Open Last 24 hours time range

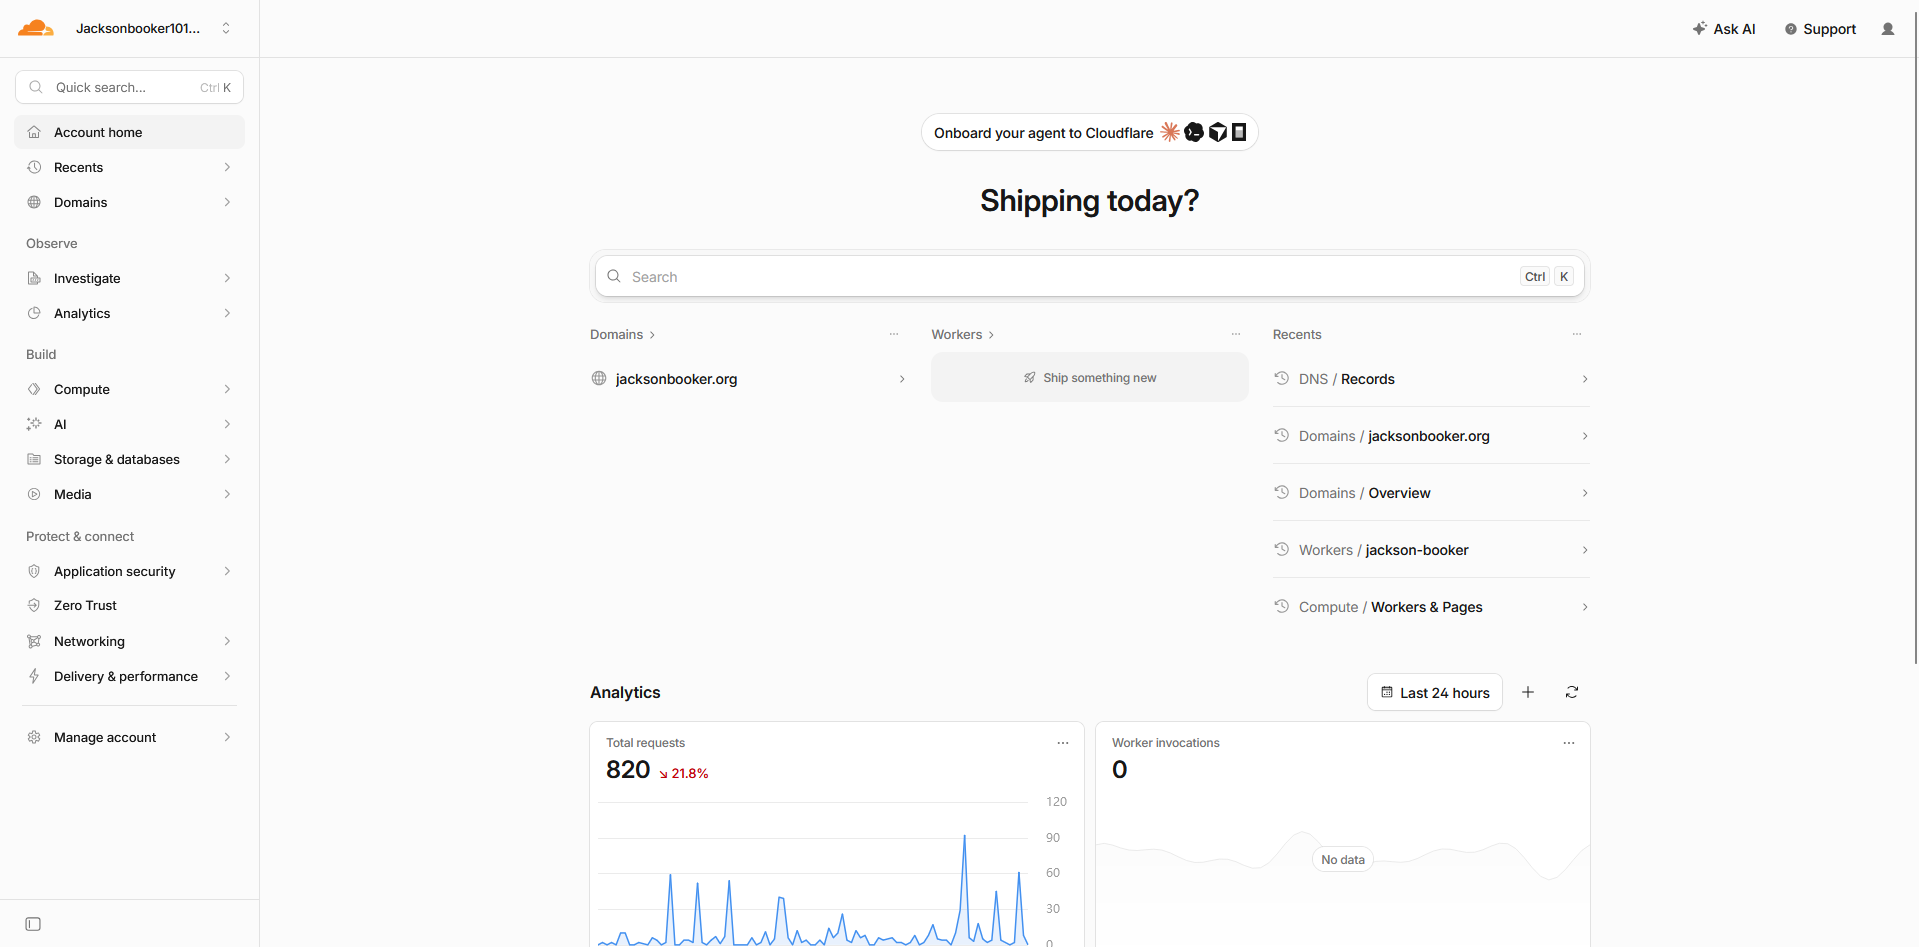[1435, 692]
